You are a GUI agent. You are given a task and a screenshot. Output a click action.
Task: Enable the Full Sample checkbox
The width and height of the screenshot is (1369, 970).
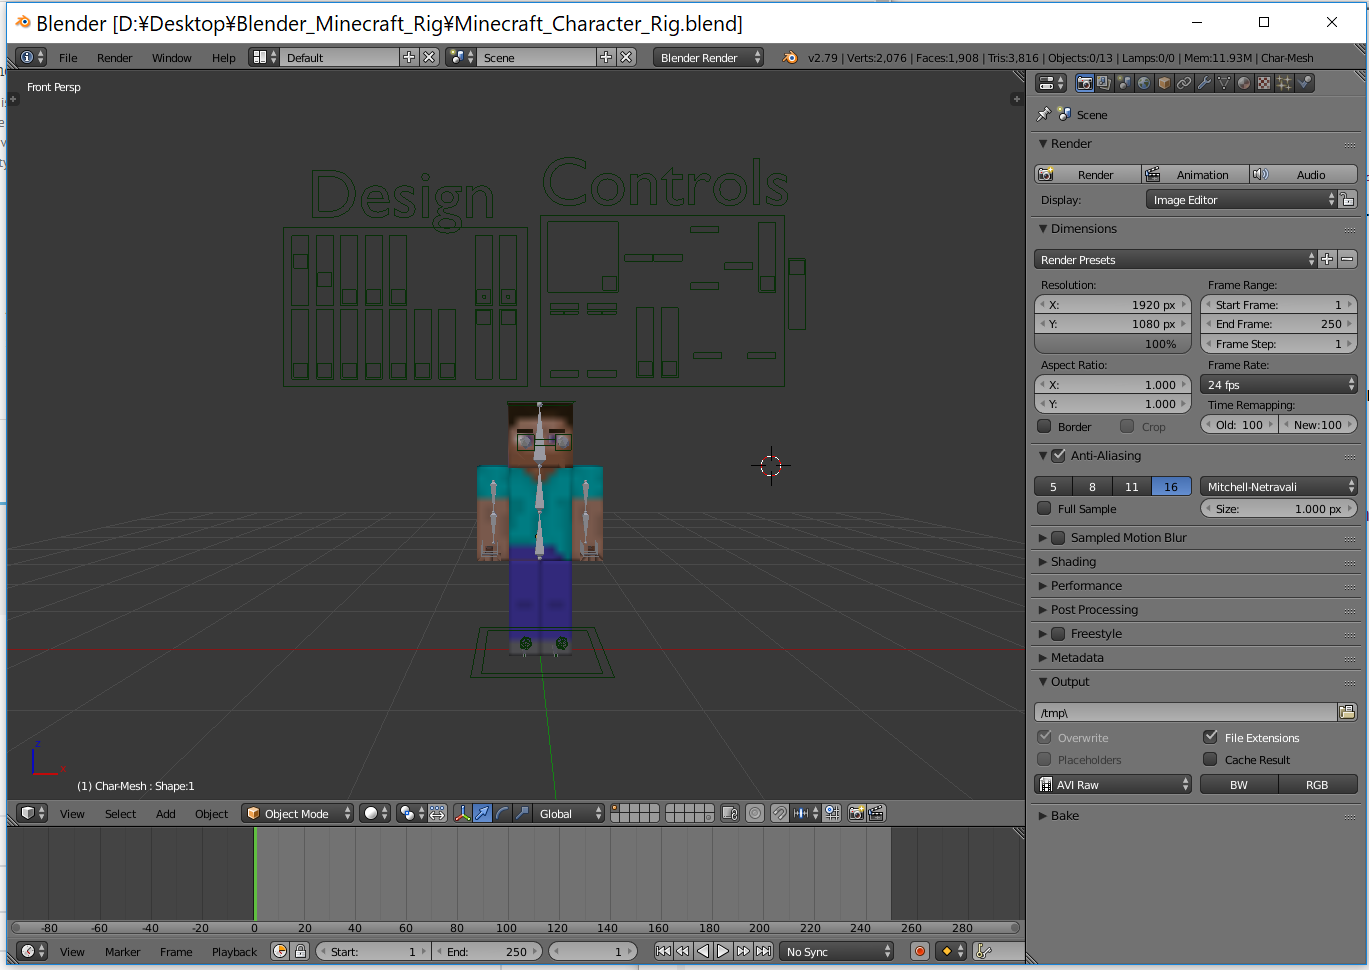pyautogui.click(x=1044, y=508)
